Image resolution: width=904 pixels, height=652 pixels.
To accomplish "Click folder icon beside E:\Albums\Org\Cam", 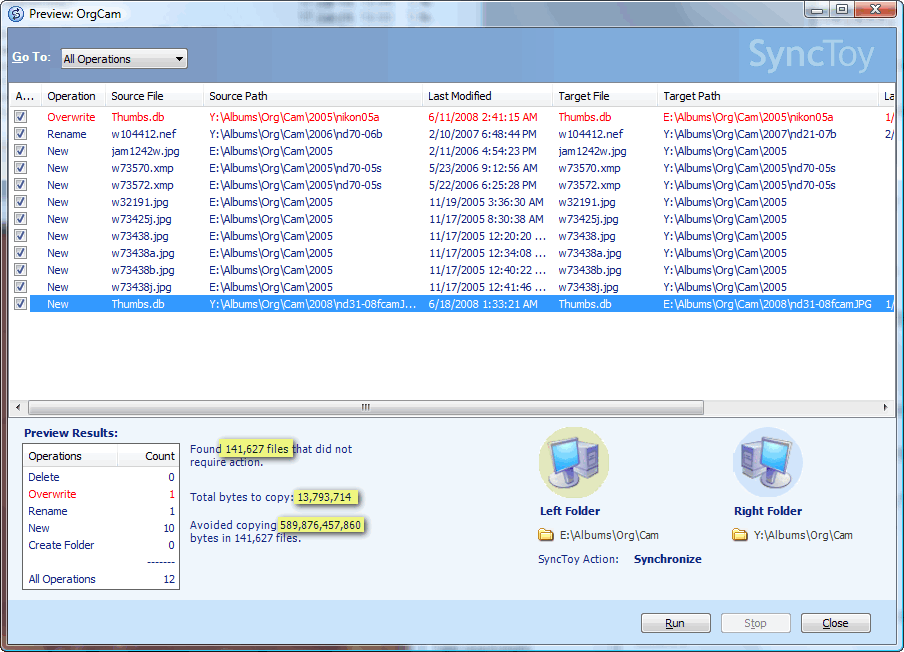I will (545, 535).
